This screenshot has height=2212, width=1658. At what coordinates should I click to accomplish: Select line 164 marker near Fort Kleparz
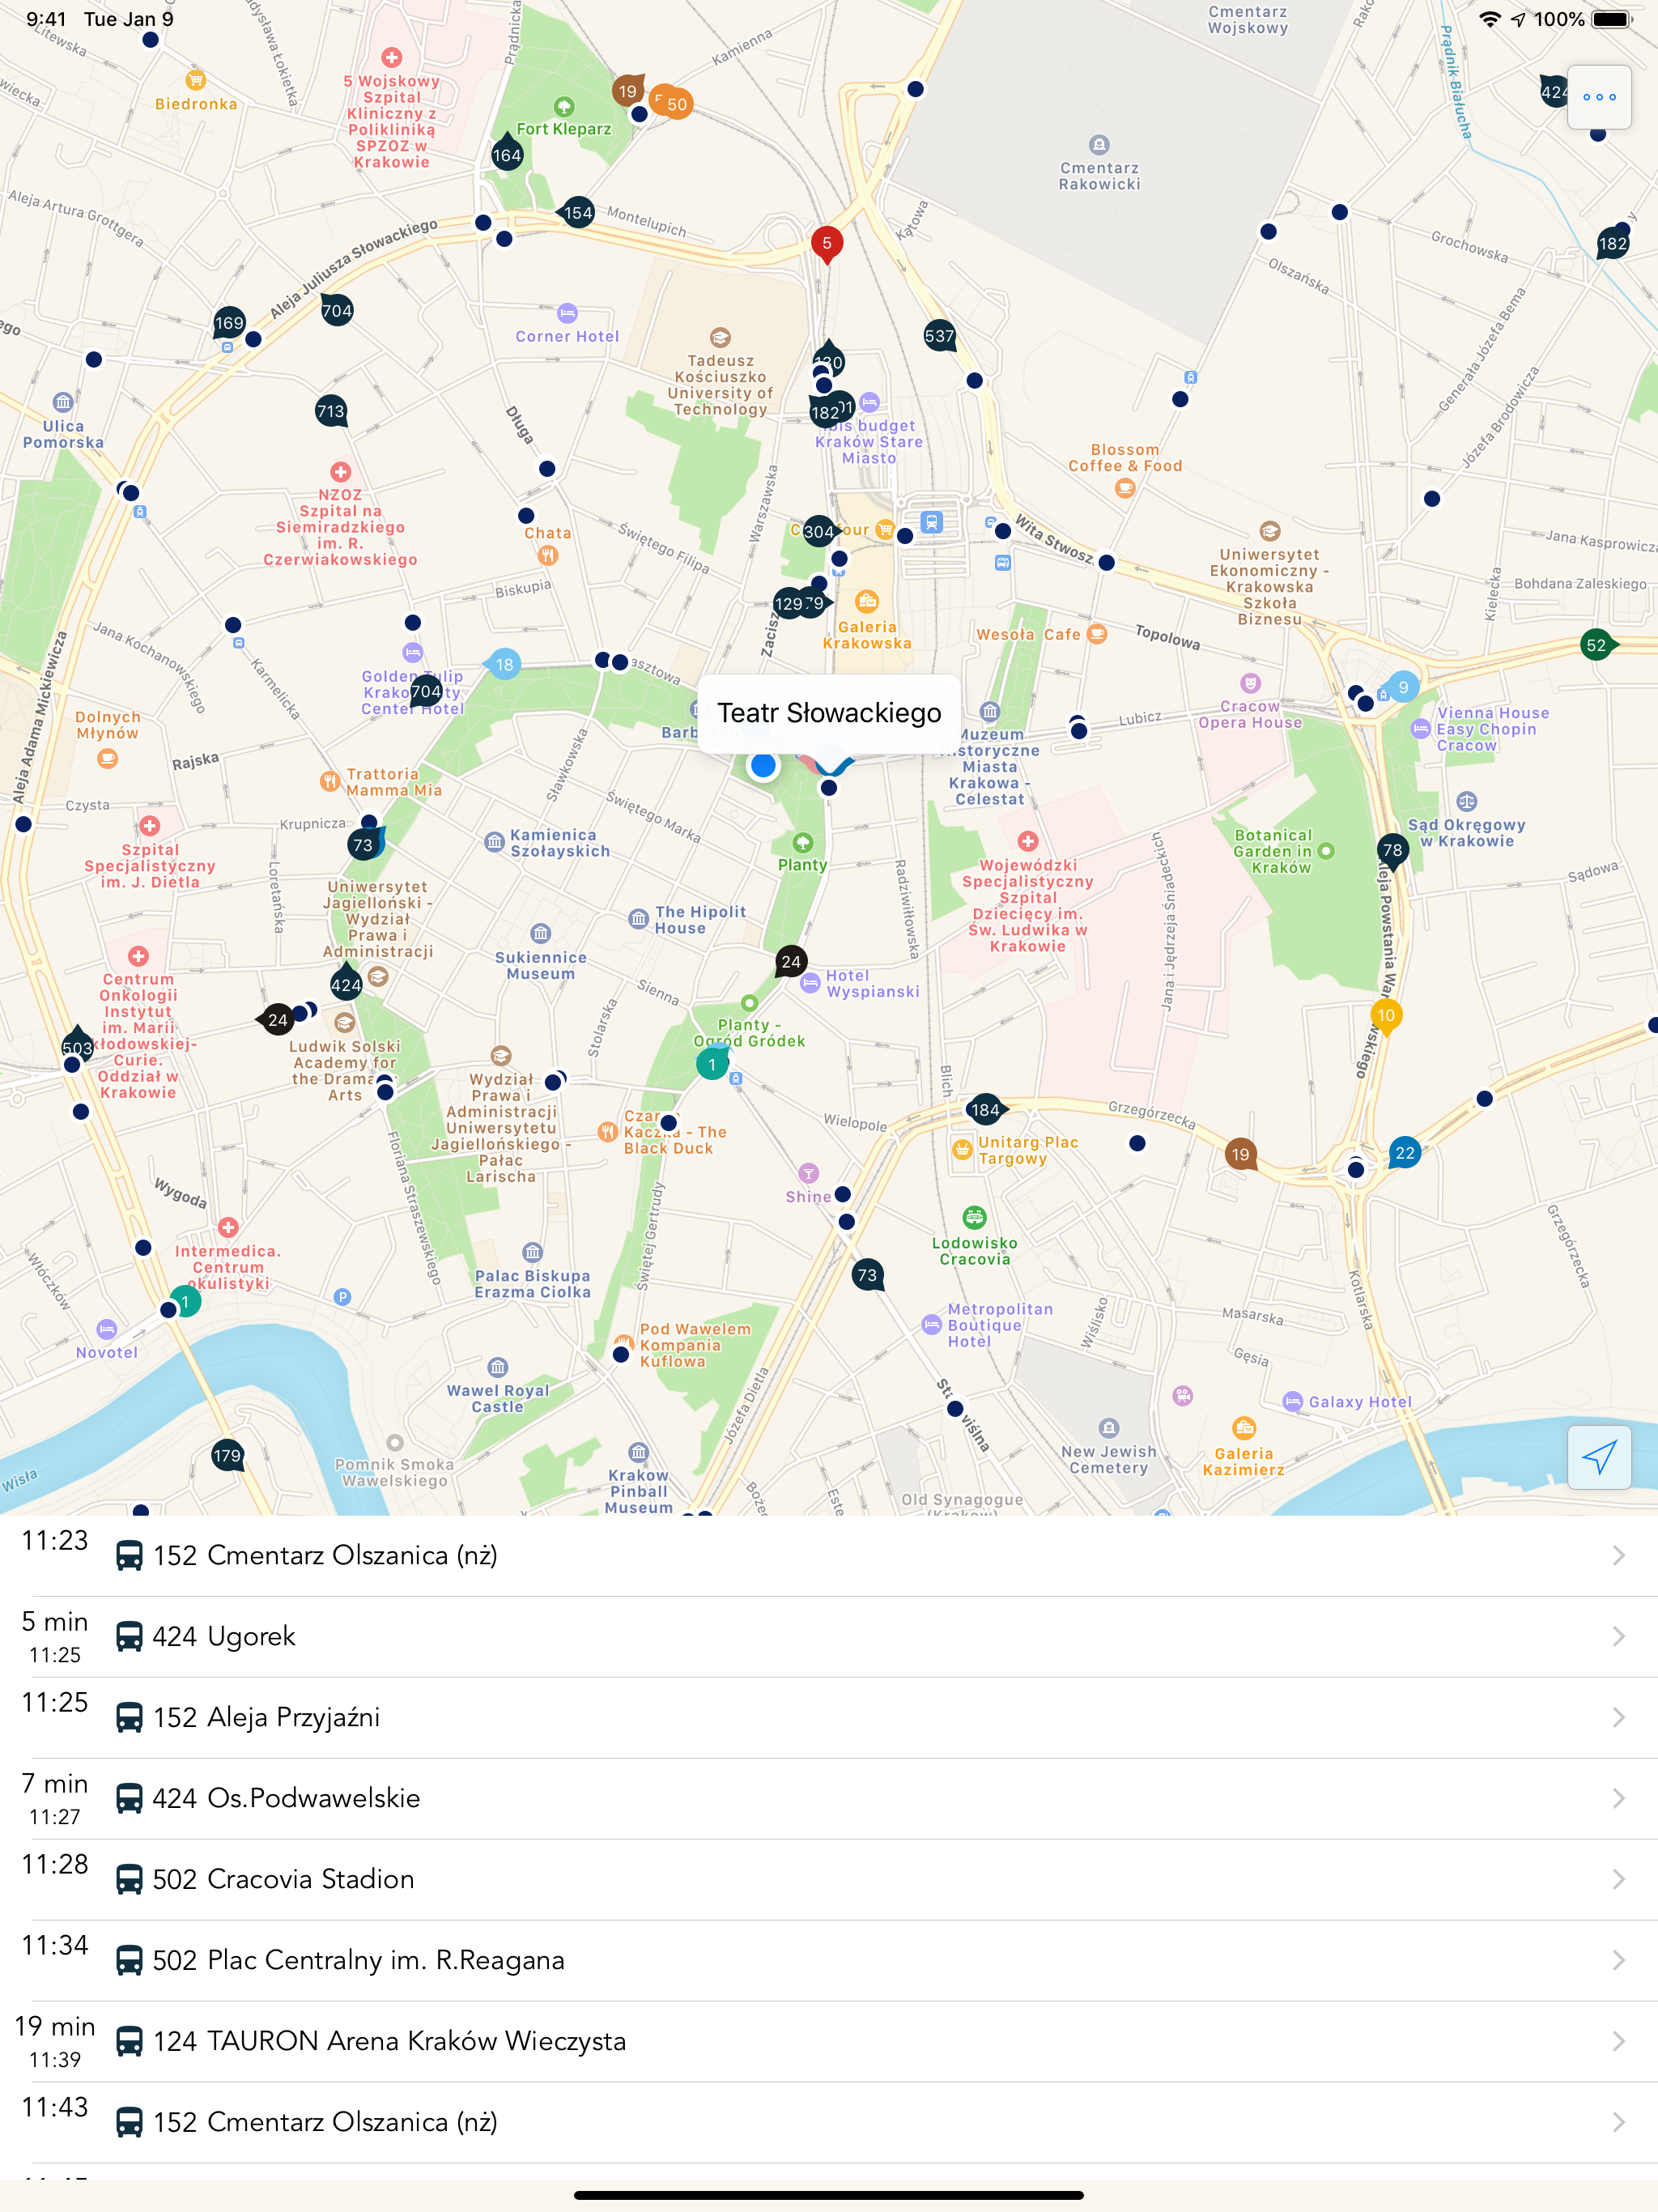(x=507, y=154)
